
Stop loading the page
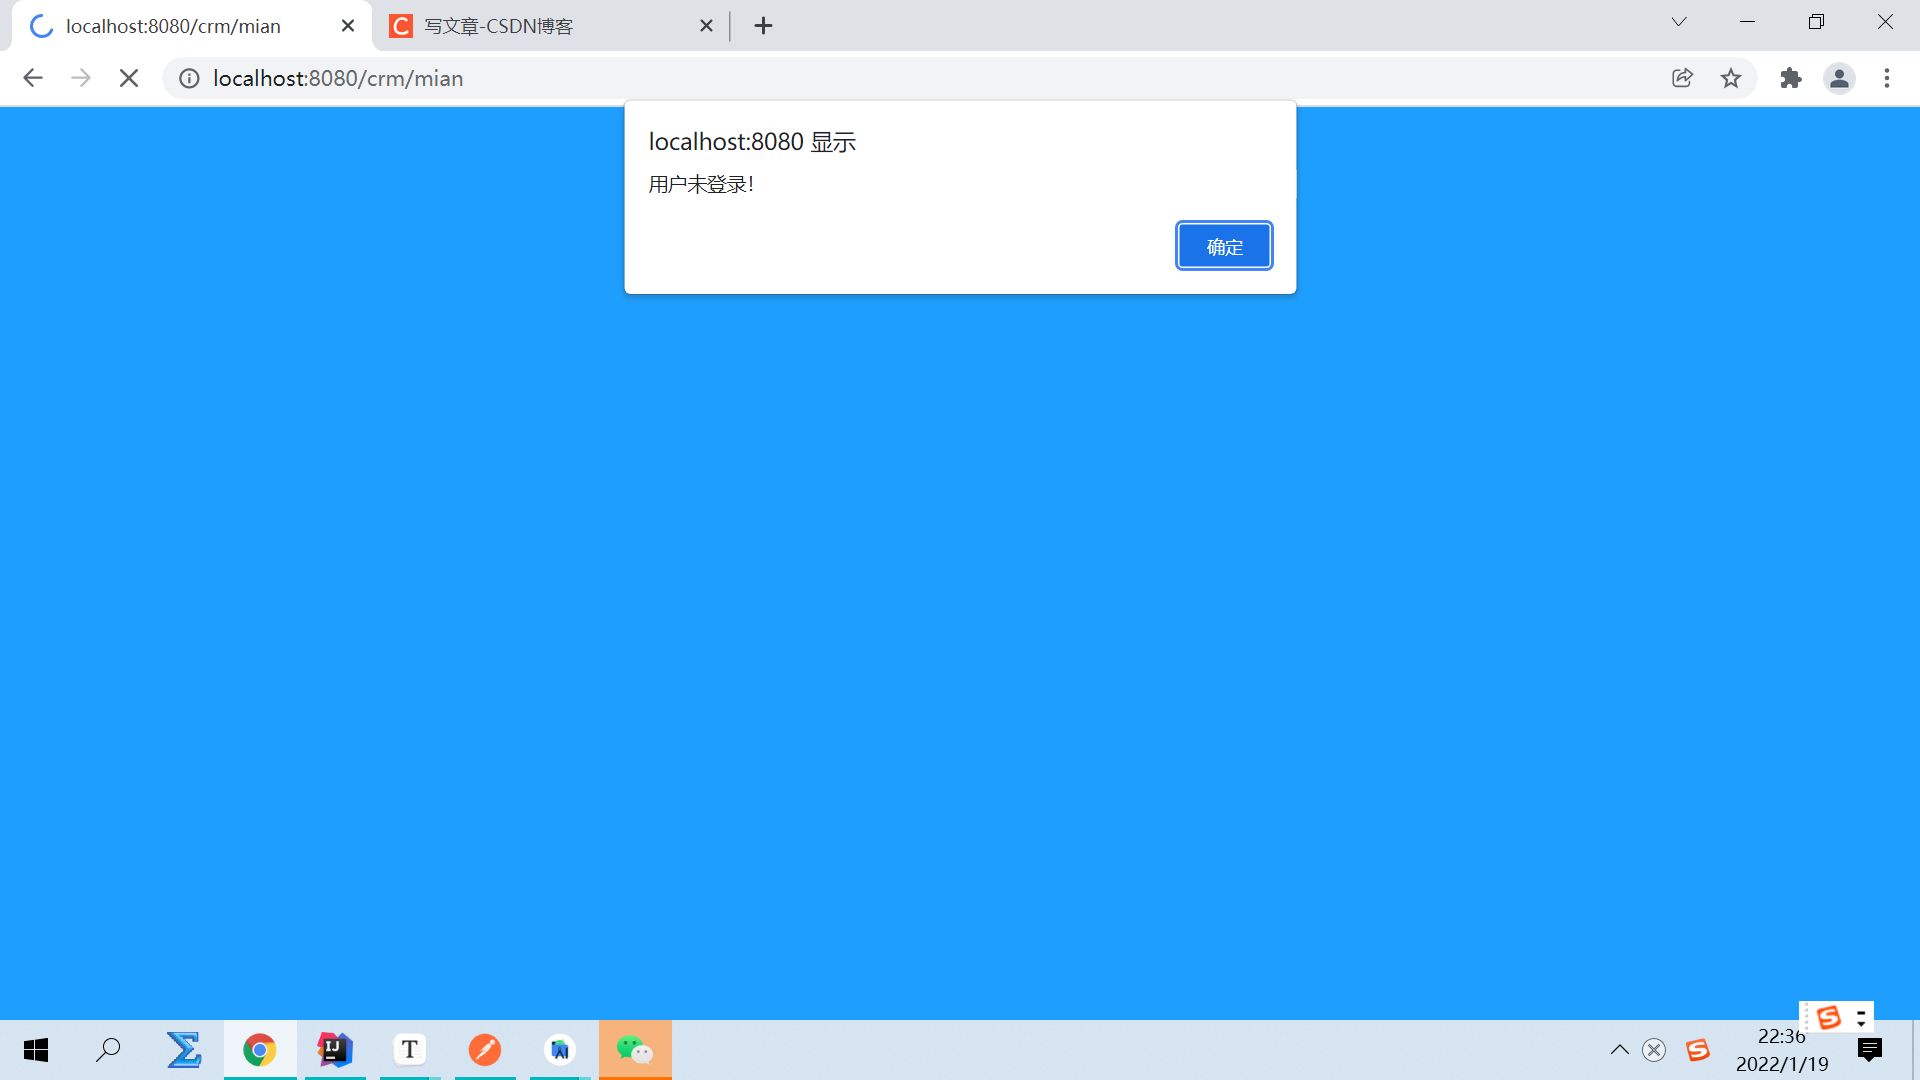pos(129,78)
